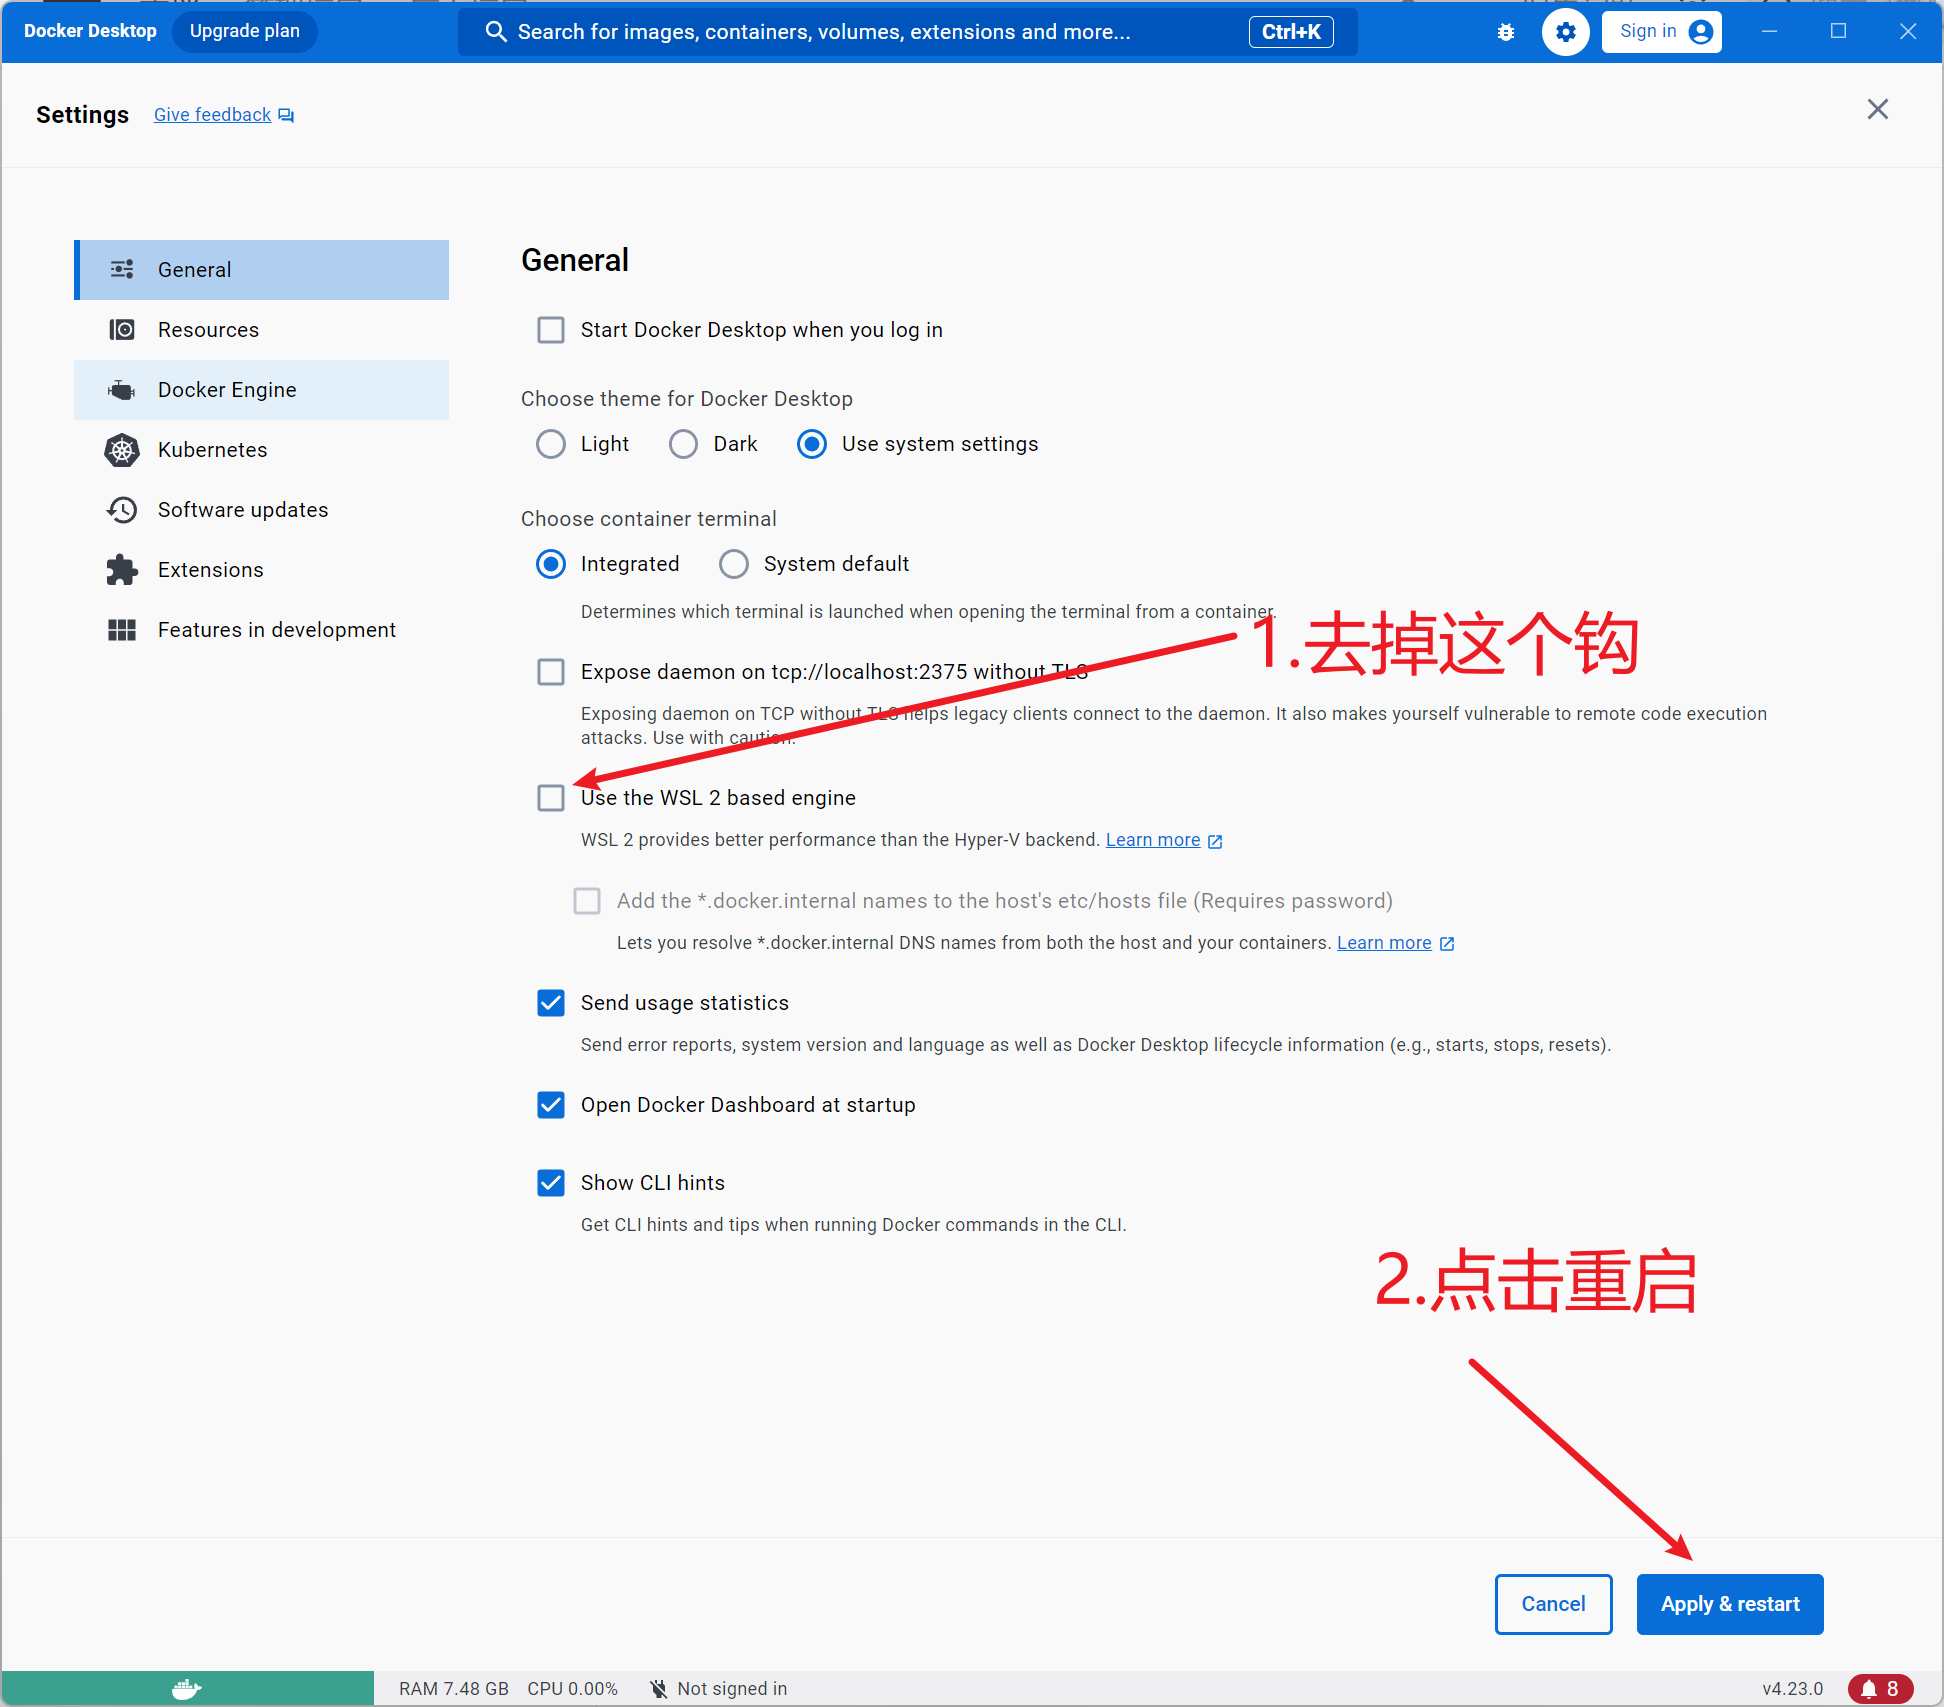Select the Light theme option
1944x1707 pixels.
click(x=551, y=444)
